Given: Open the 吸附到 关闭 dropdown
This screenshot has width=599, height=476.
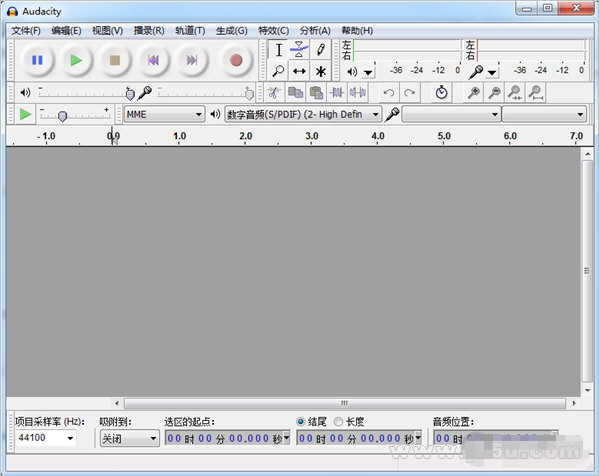Looking at the screenshot, I should coord(130,438).
